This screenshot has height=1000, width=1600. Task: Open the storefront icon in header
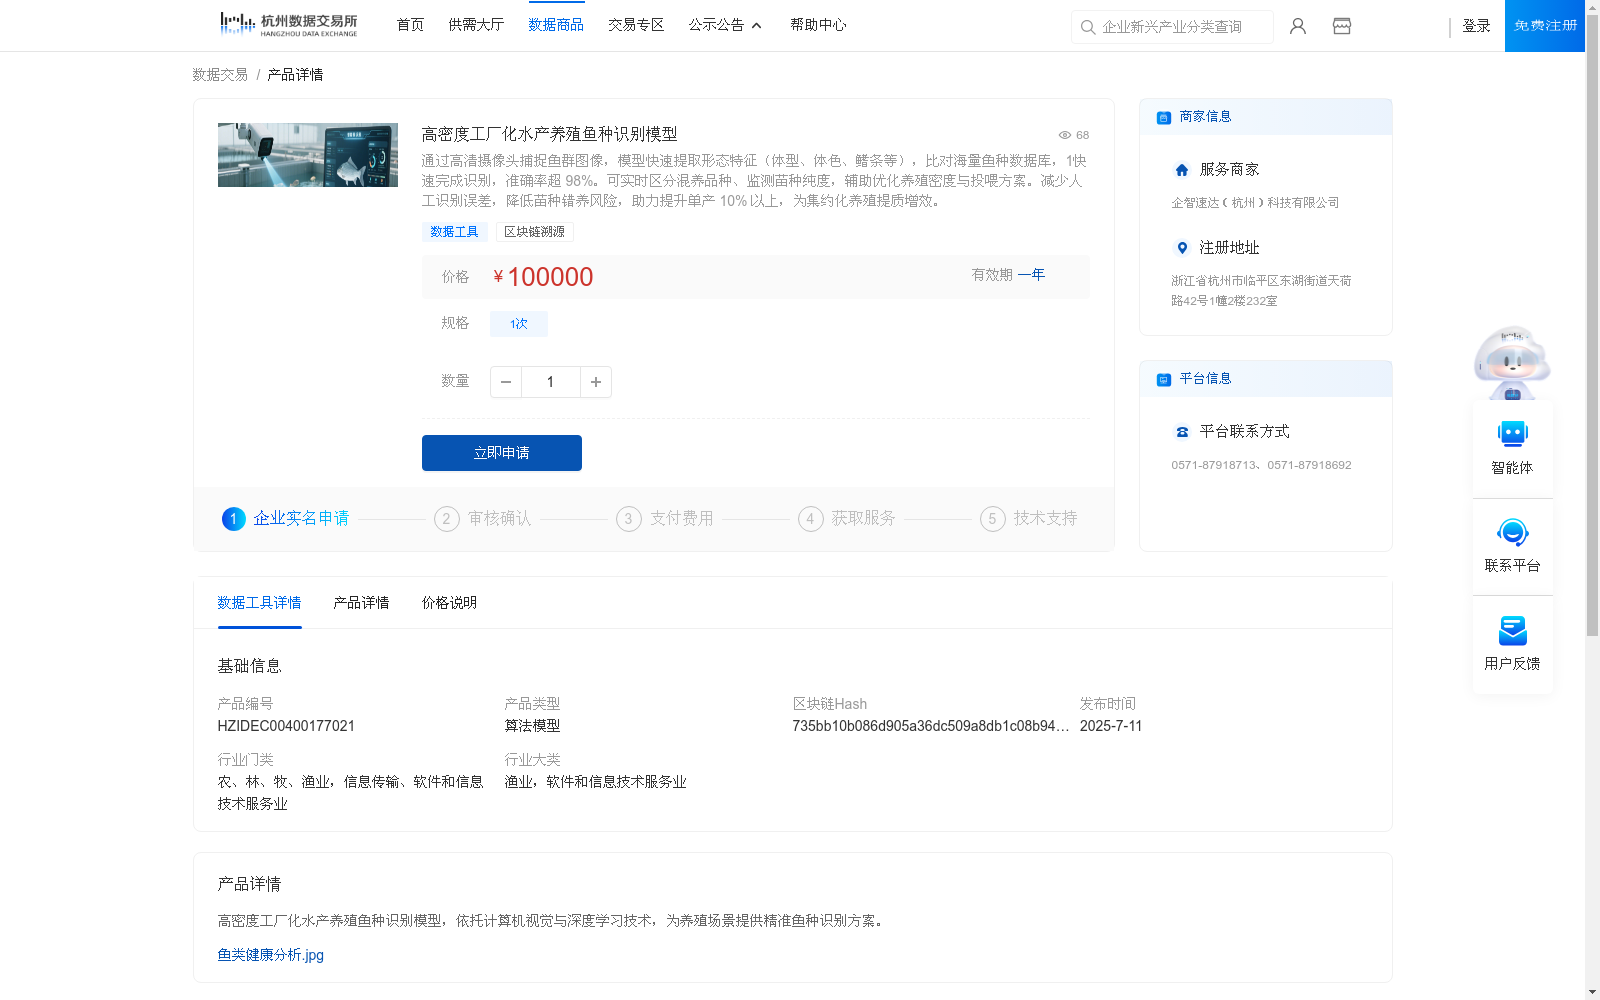pos(1342,26)
